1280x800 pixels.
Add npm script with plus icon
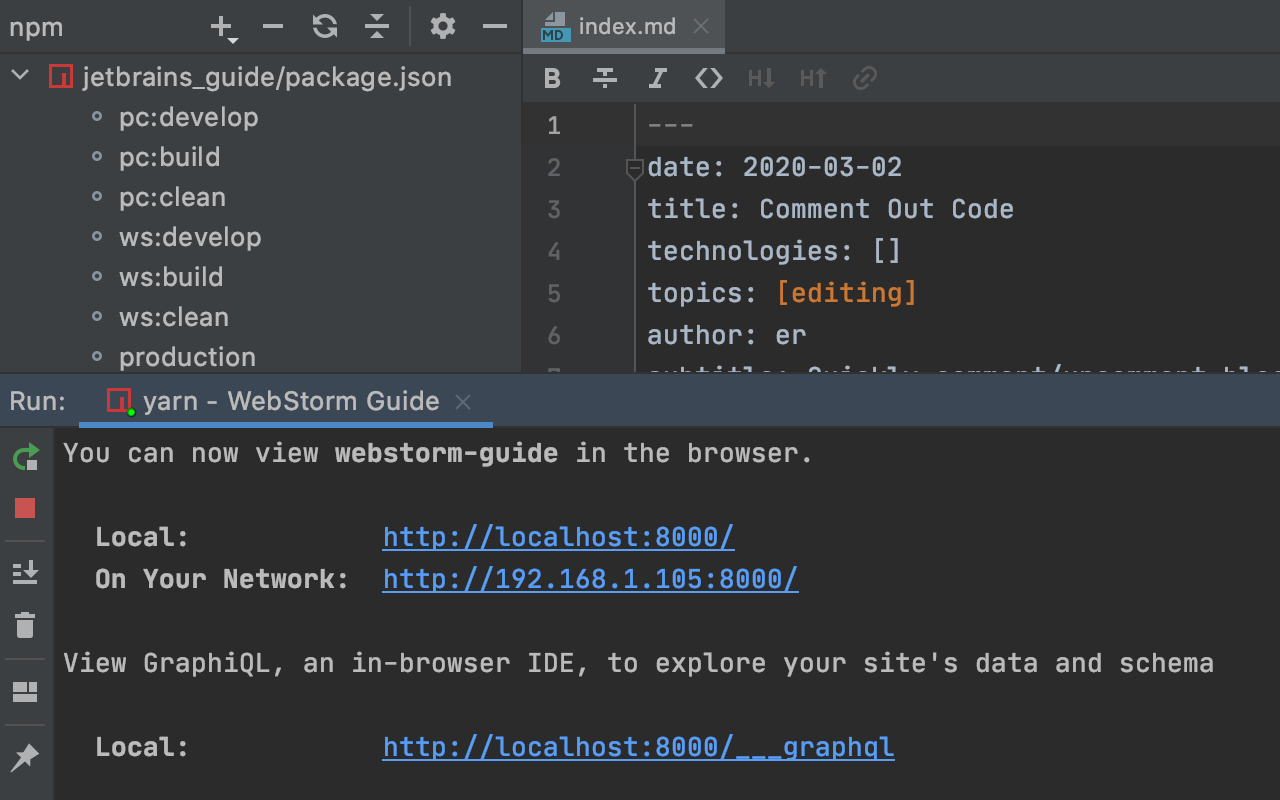point(224,27)
